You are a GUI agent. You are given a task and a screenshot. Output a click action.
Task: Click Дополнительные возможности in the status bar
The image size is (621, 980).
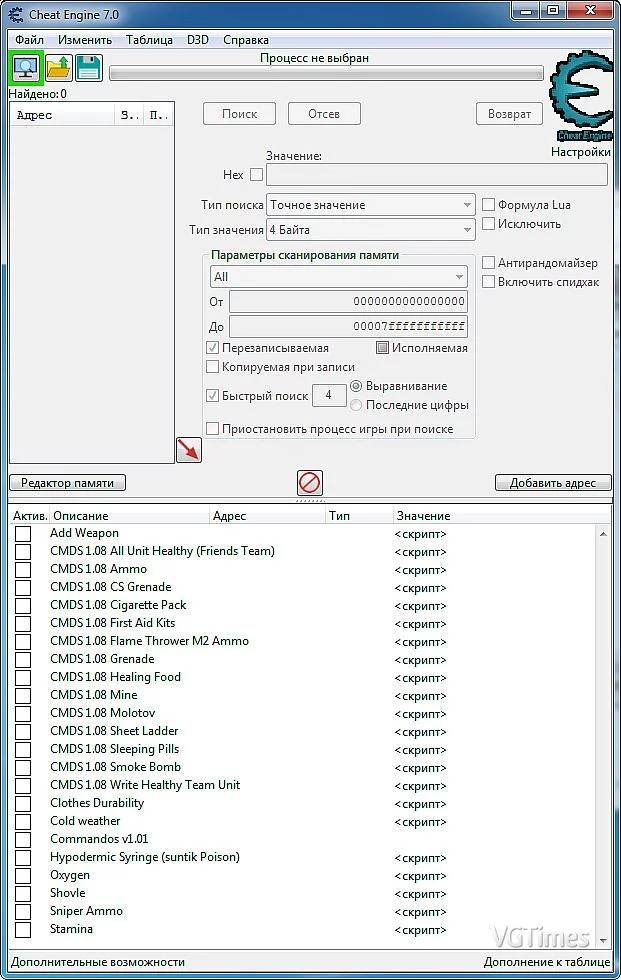click(x=98, y=962)
